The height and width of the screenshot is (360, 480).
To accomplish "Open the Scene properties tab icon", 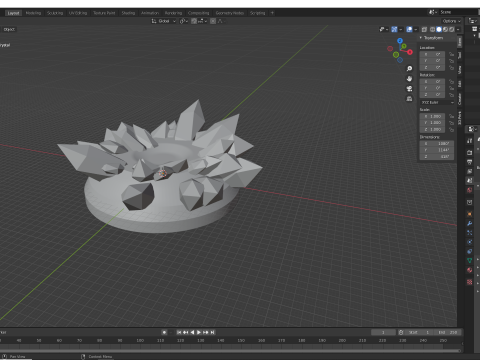I will tap(469, 180).
